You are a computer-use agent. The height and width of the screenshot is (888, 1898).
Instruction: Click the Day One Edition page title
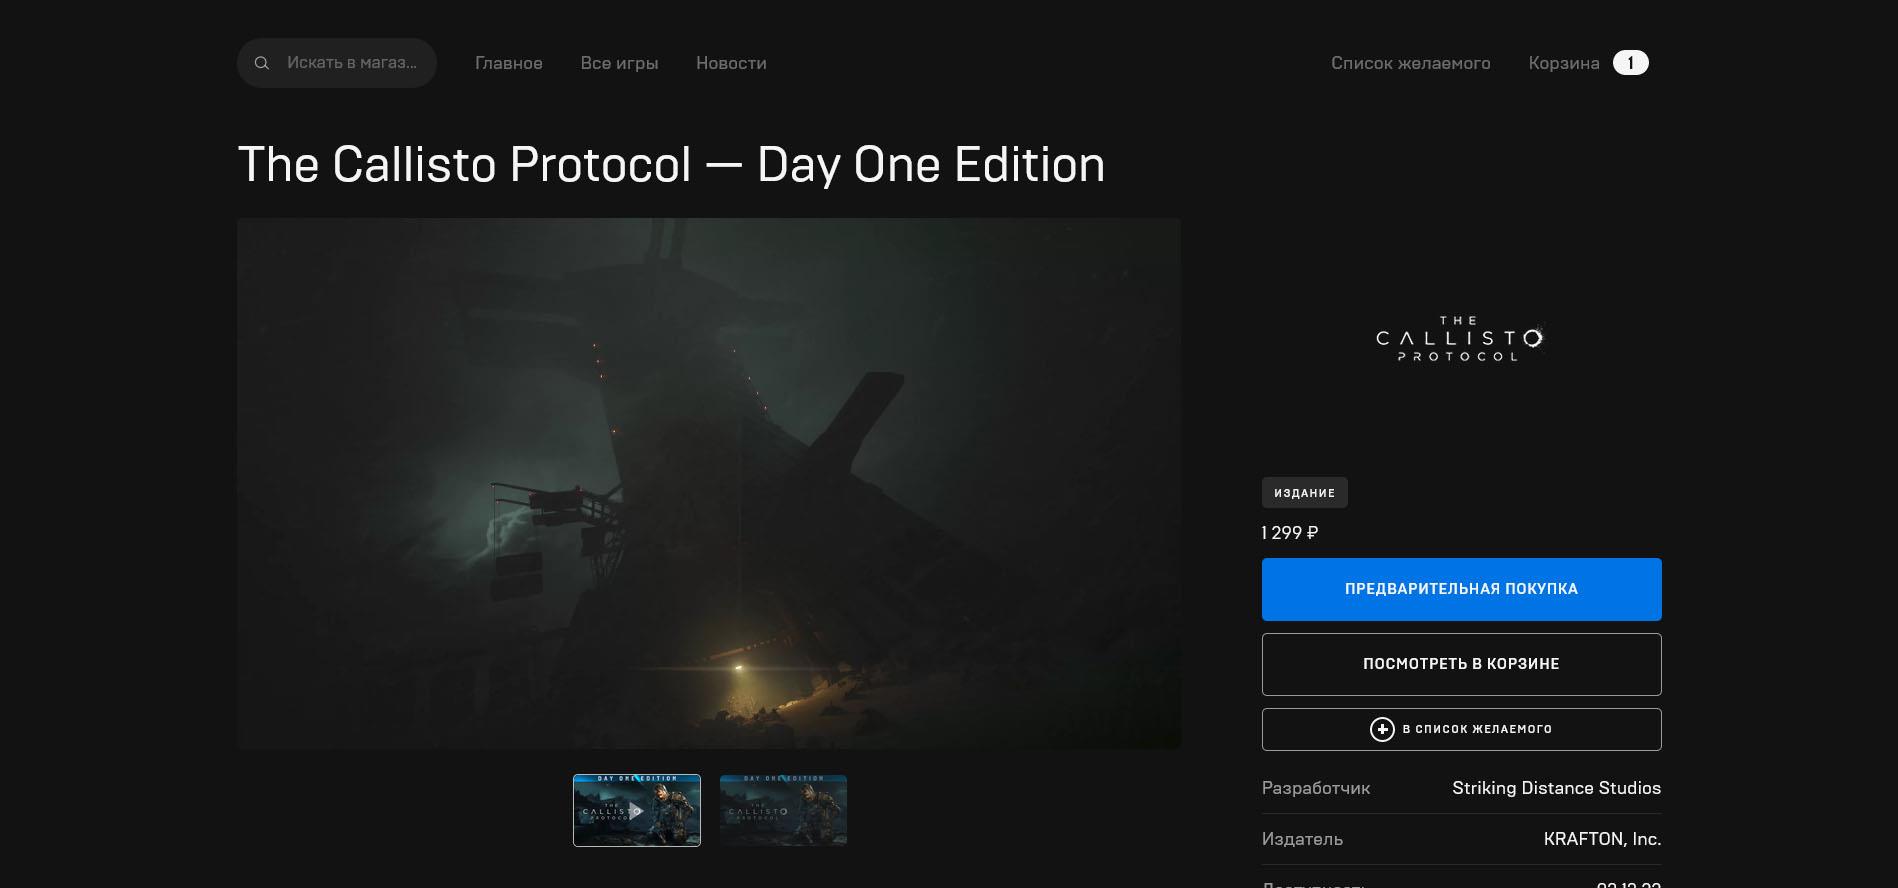click(x=671, y=164)
